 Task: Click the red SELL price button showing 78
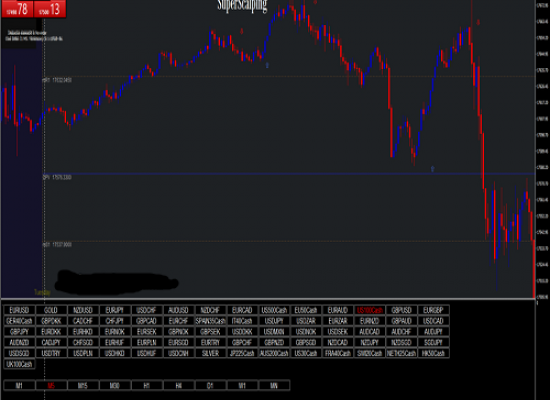tap(17, 9)
